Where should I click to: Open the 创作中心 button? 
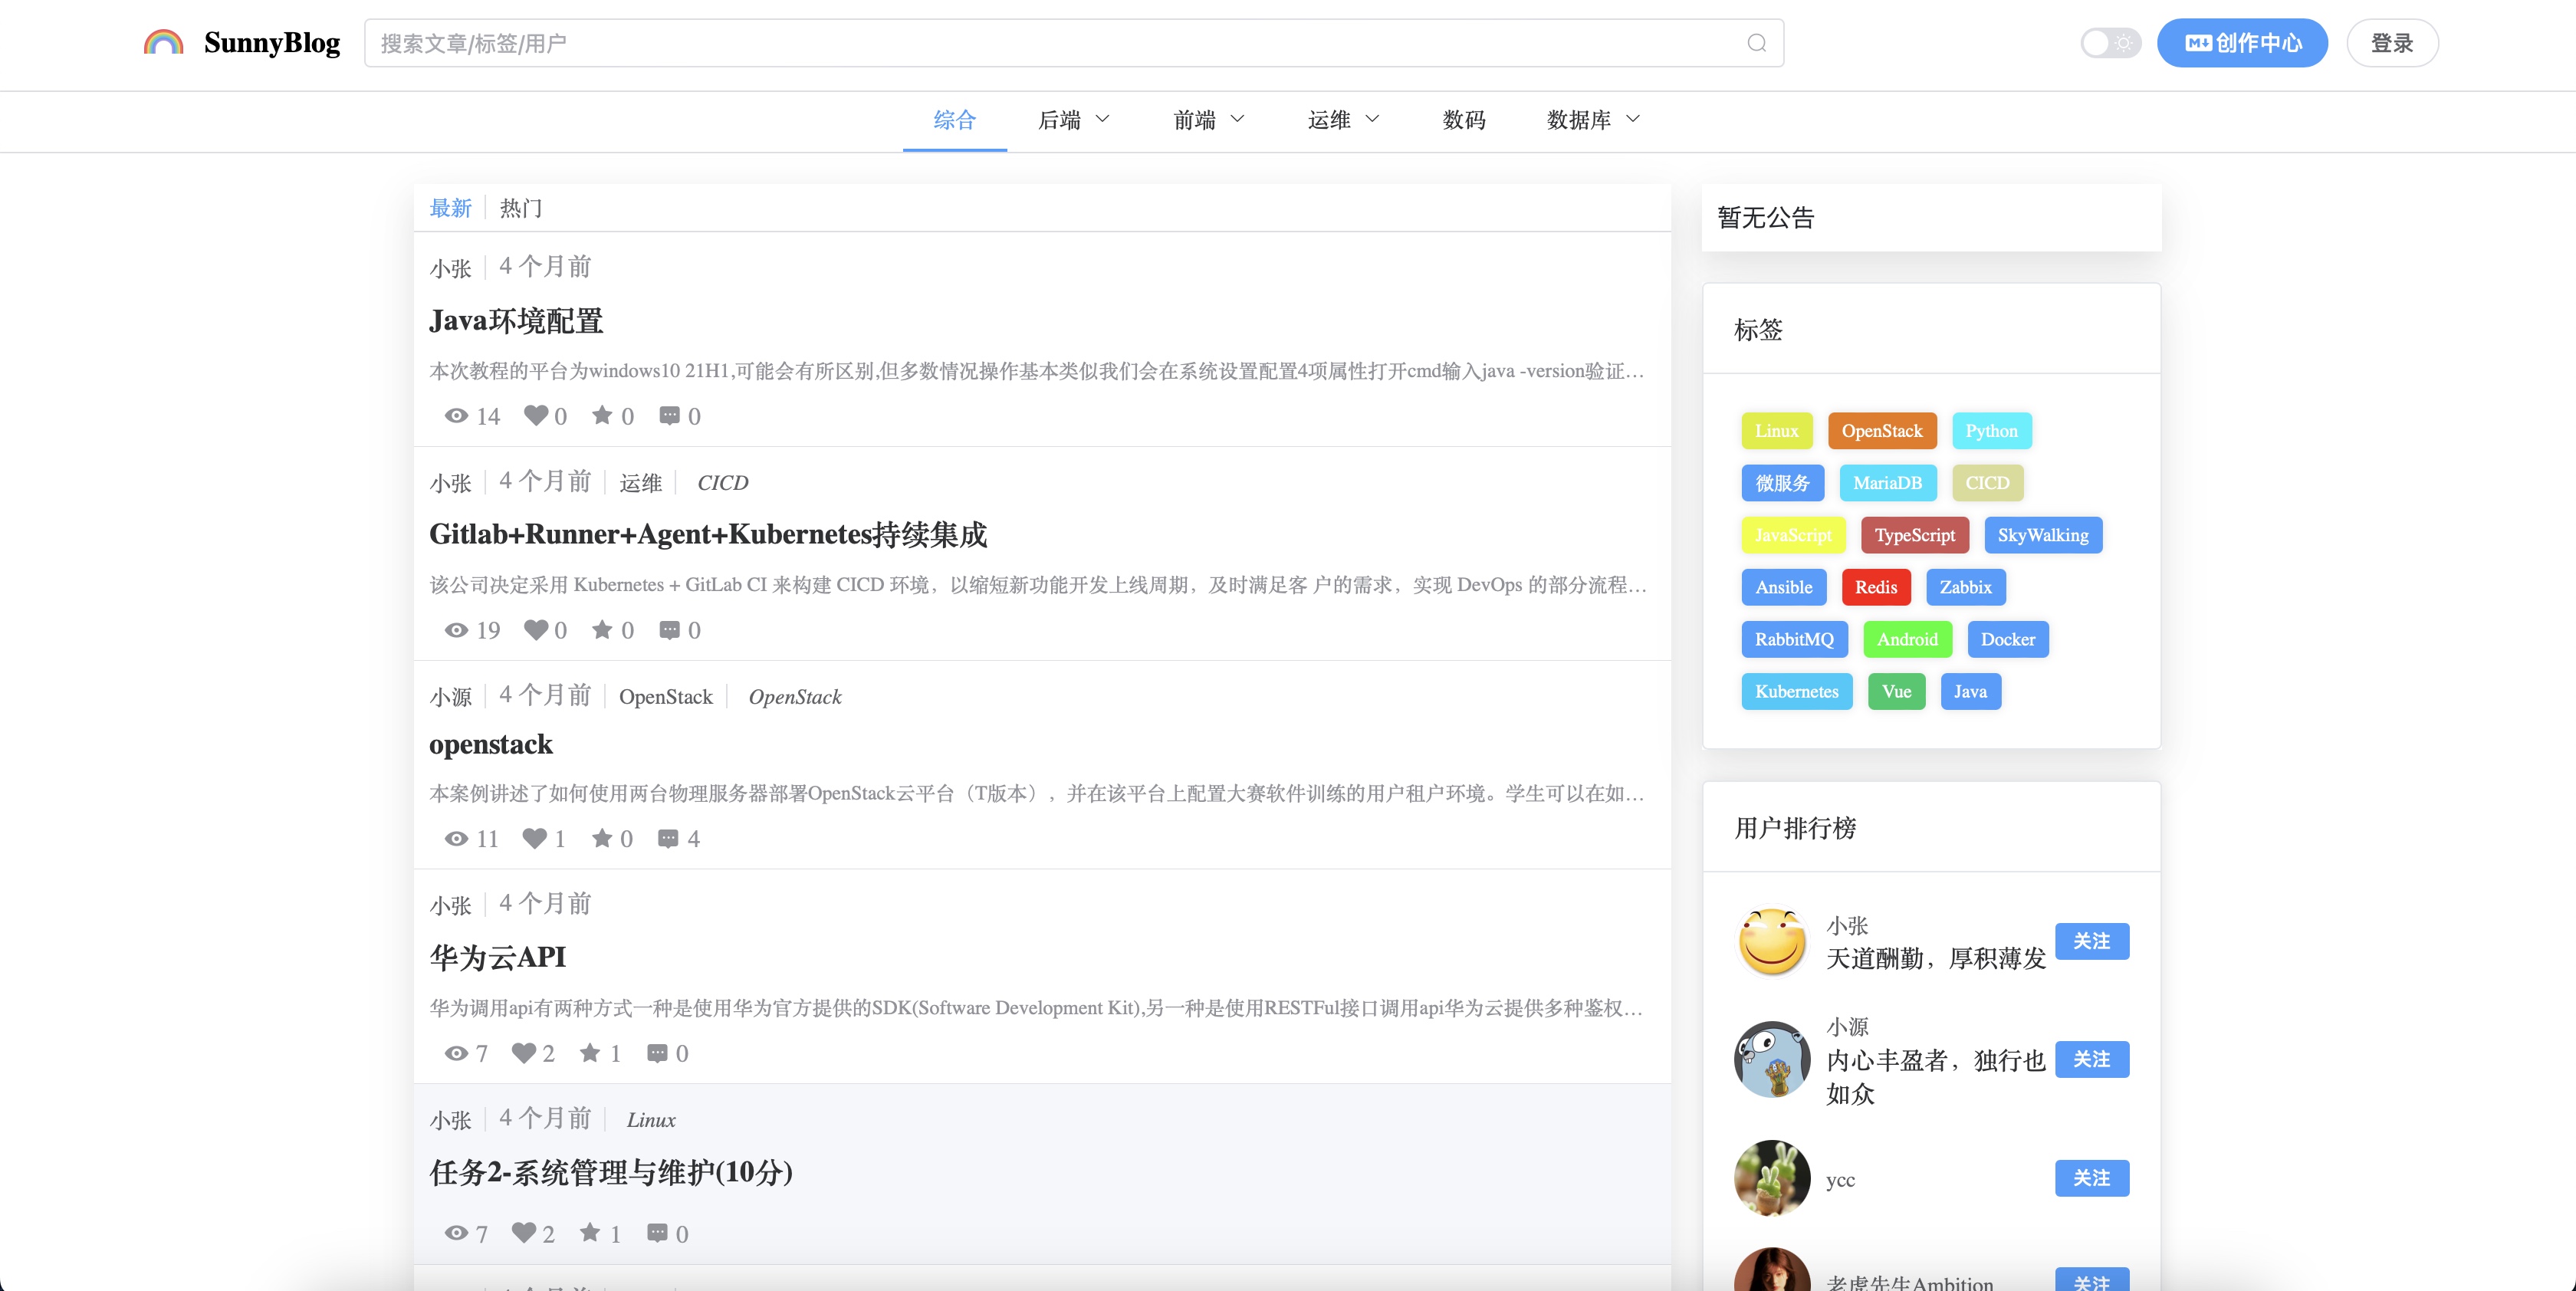click(x=2242, y=43)
